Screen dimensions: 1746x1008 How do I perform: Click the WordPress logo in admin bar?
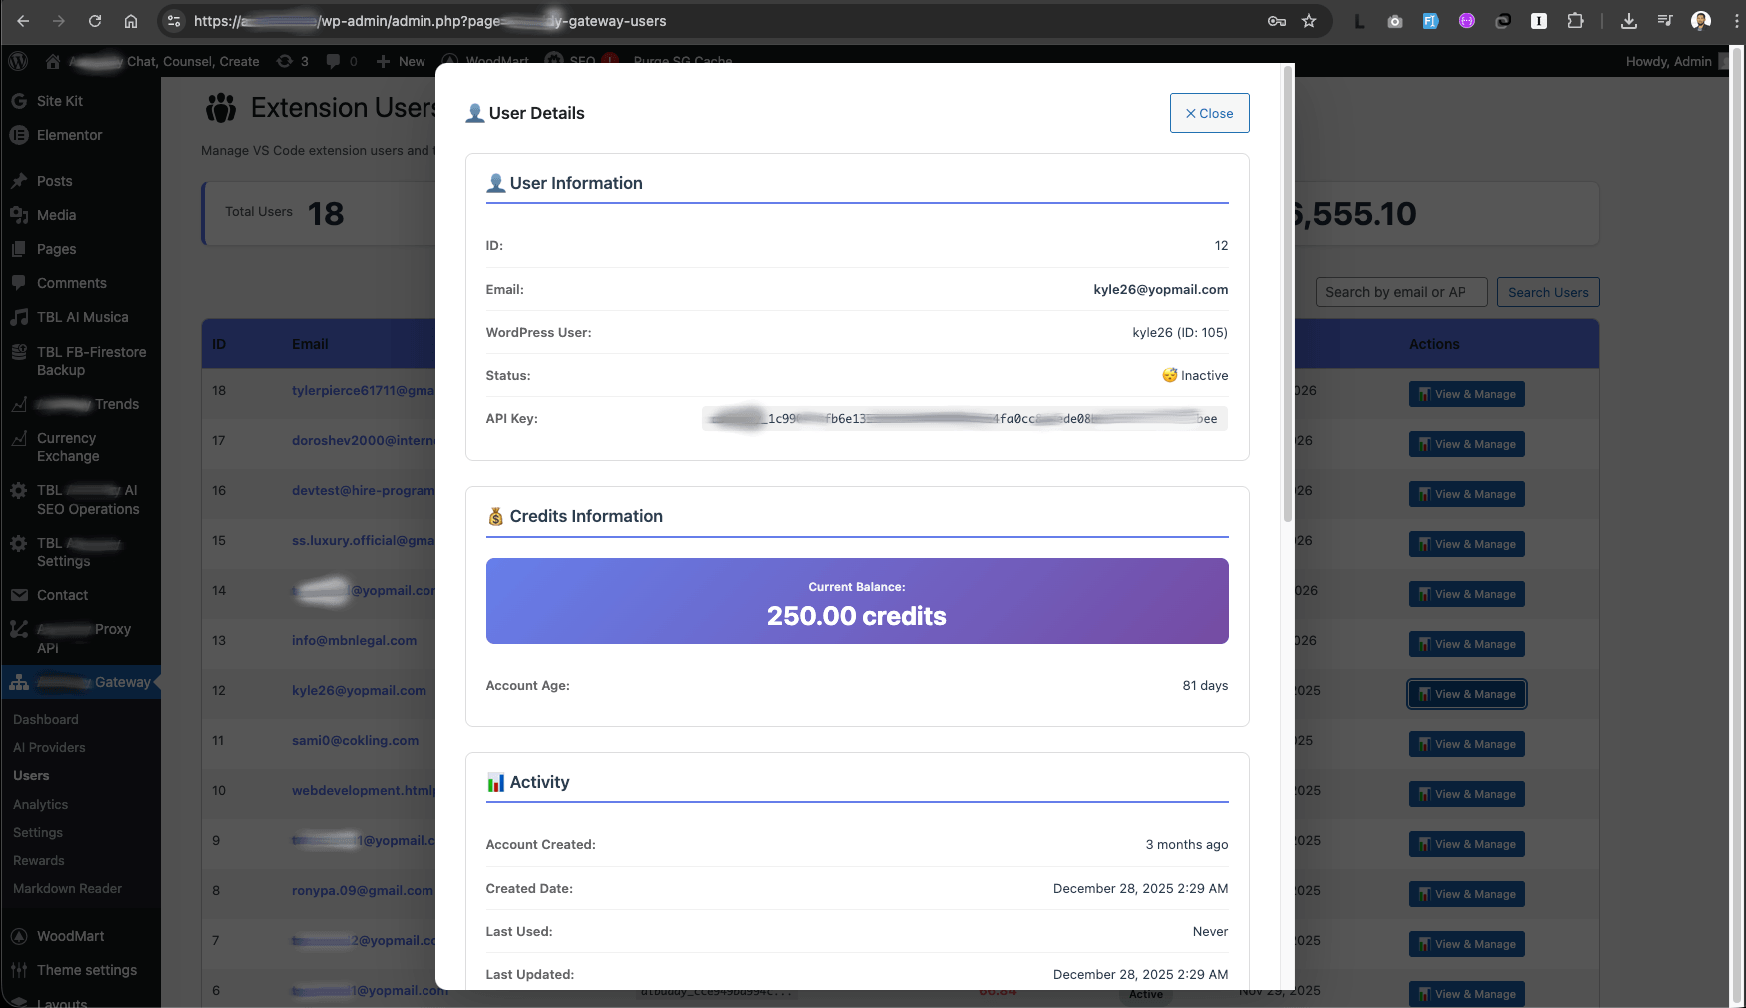coord(18,61)
